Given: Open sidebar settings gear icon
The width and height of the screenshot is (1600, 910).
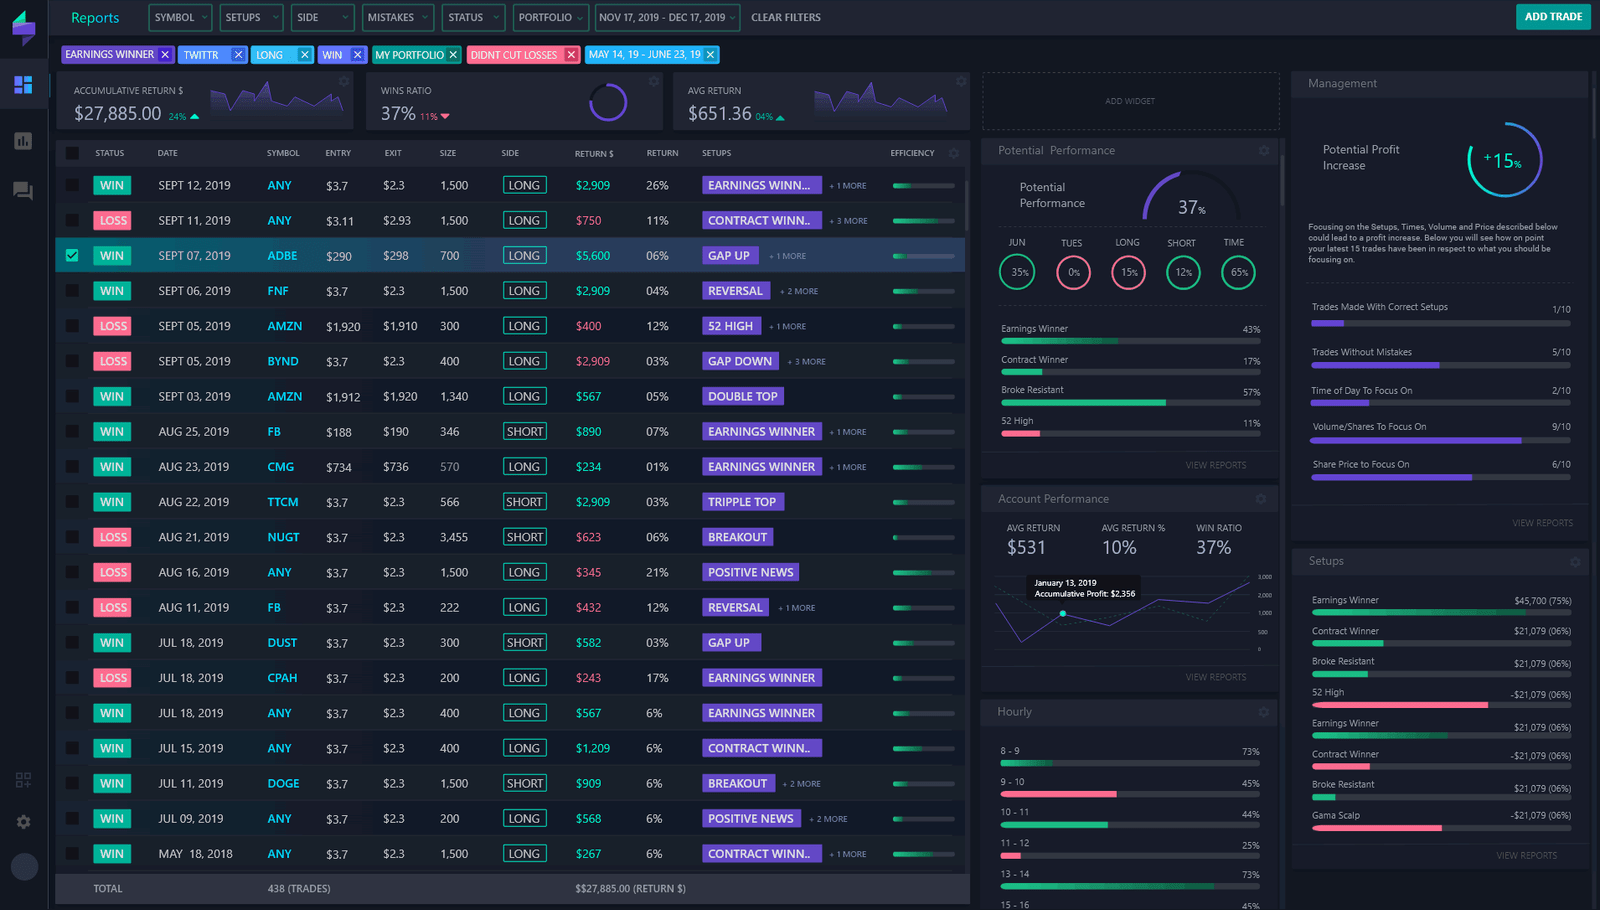Looking at the screenshot, I should pyautogui.click(x=22, y=821).
